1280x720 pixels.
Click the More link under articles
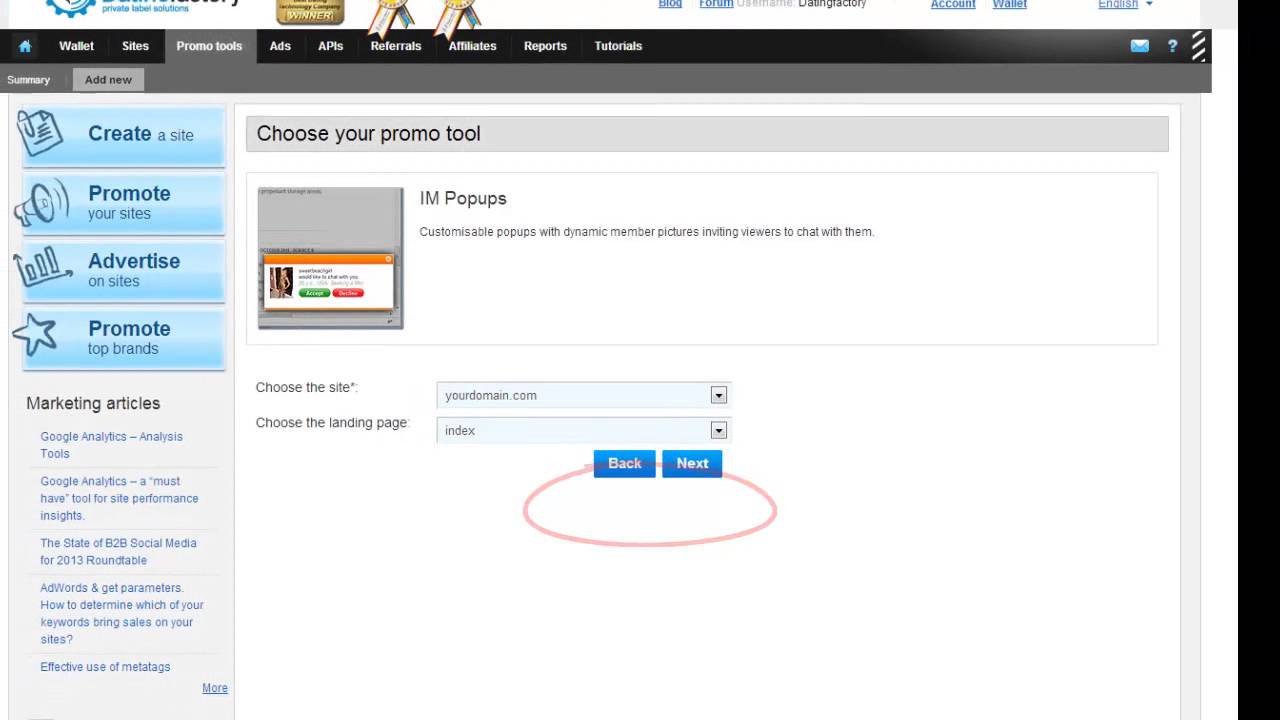[x=215, y=688]
